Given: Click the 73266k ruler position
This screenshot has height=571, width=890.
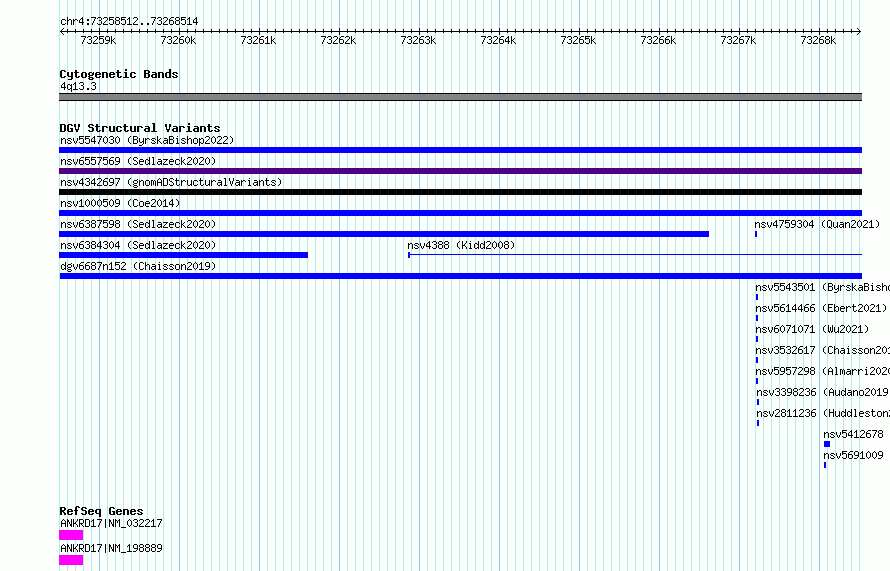Looking at the screenshot, I should [x=659, y=40].
